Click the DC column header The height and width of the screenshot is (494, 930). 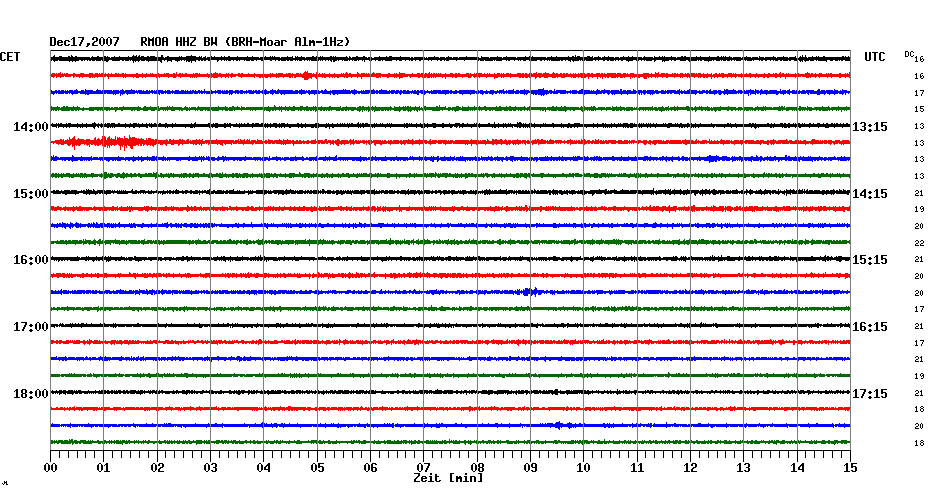click(909, 53)
